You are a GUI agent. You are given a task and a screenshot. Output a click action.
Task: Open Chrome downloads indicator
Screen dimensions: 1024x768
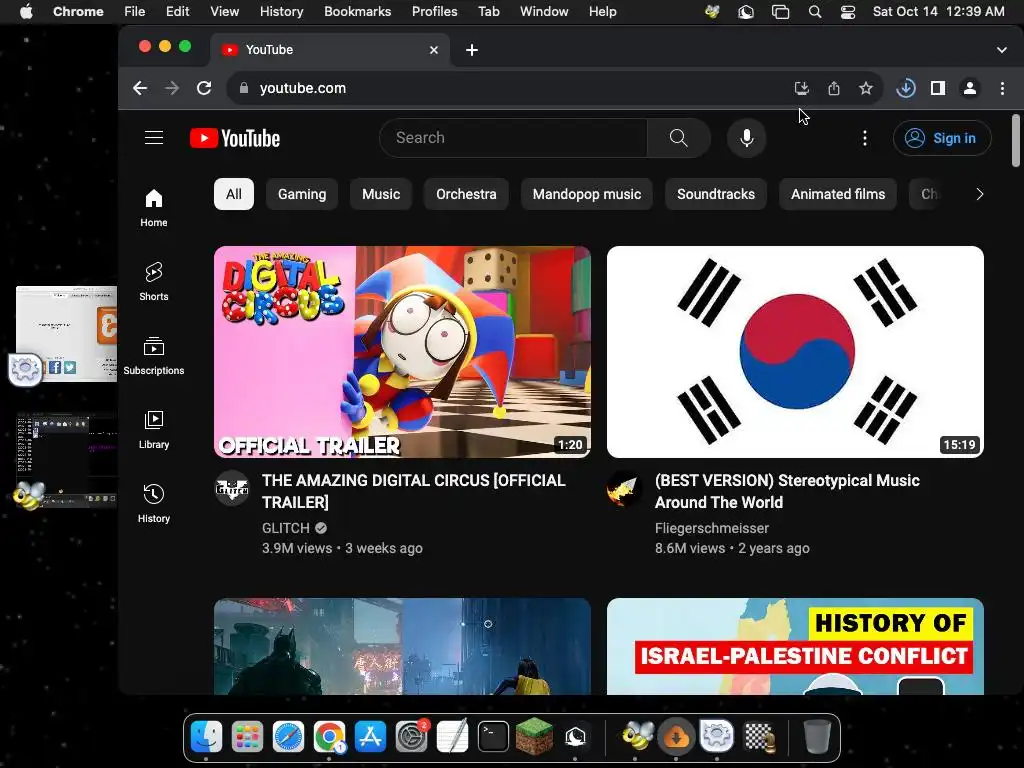pos(906,88)
